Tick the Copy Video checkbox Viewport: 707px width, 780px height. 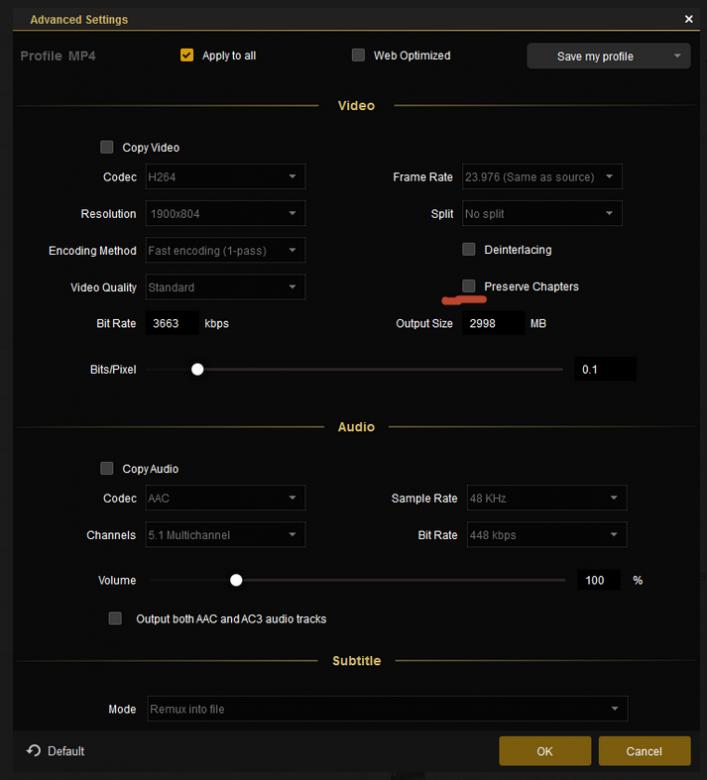coord(107,147)
